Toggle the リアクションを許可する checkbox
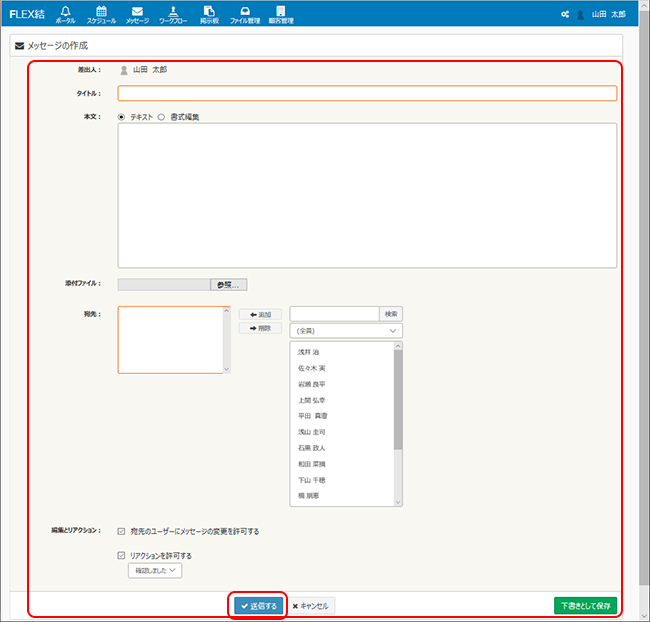Image resolution: width=650 pixels, height=622 pixels. point(121,556)
